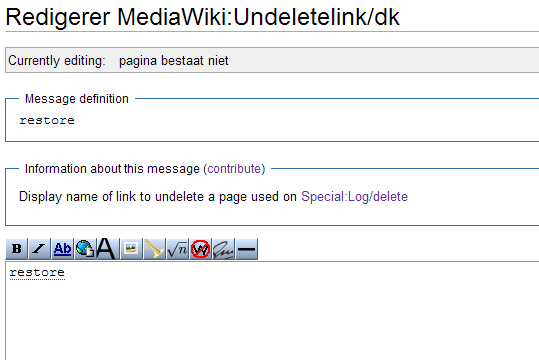Add your signature with timestamp
The image size is (539, 360).
point(223,249)
